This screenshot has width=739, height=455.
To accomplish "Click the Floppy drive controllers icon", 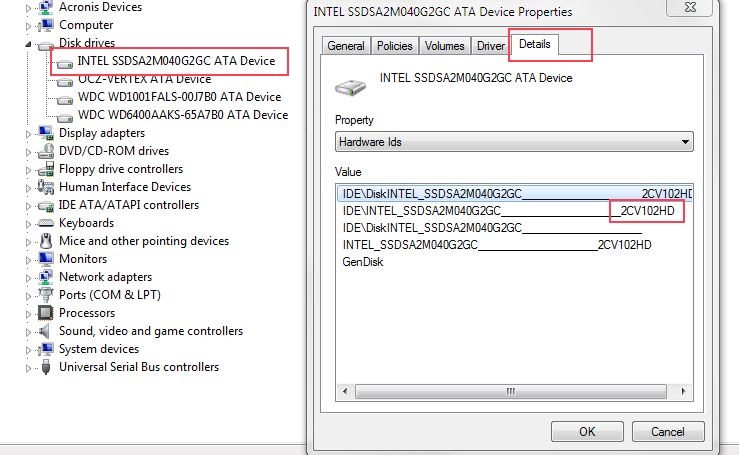I will click(x=46, y=169).
